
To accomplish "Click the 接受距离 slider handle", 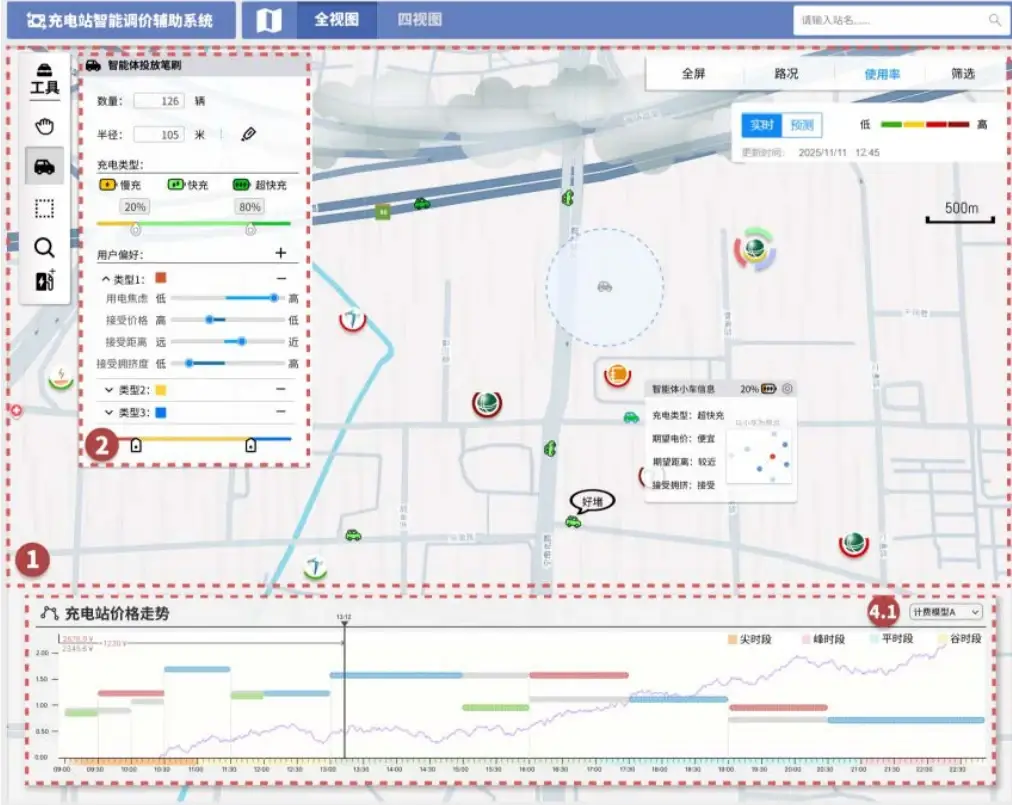I will (241, 341).
